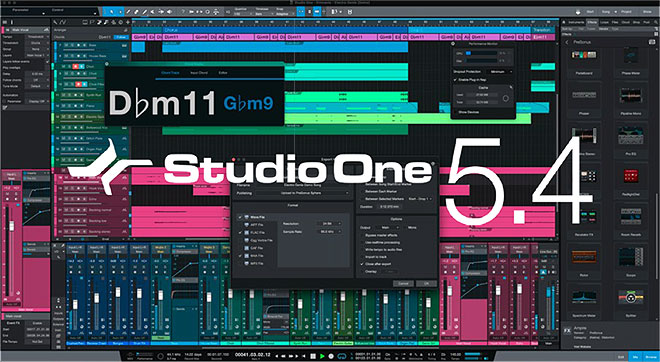
Task: Switch to the Instruments browser tab
Action: (x=576, y=22)
